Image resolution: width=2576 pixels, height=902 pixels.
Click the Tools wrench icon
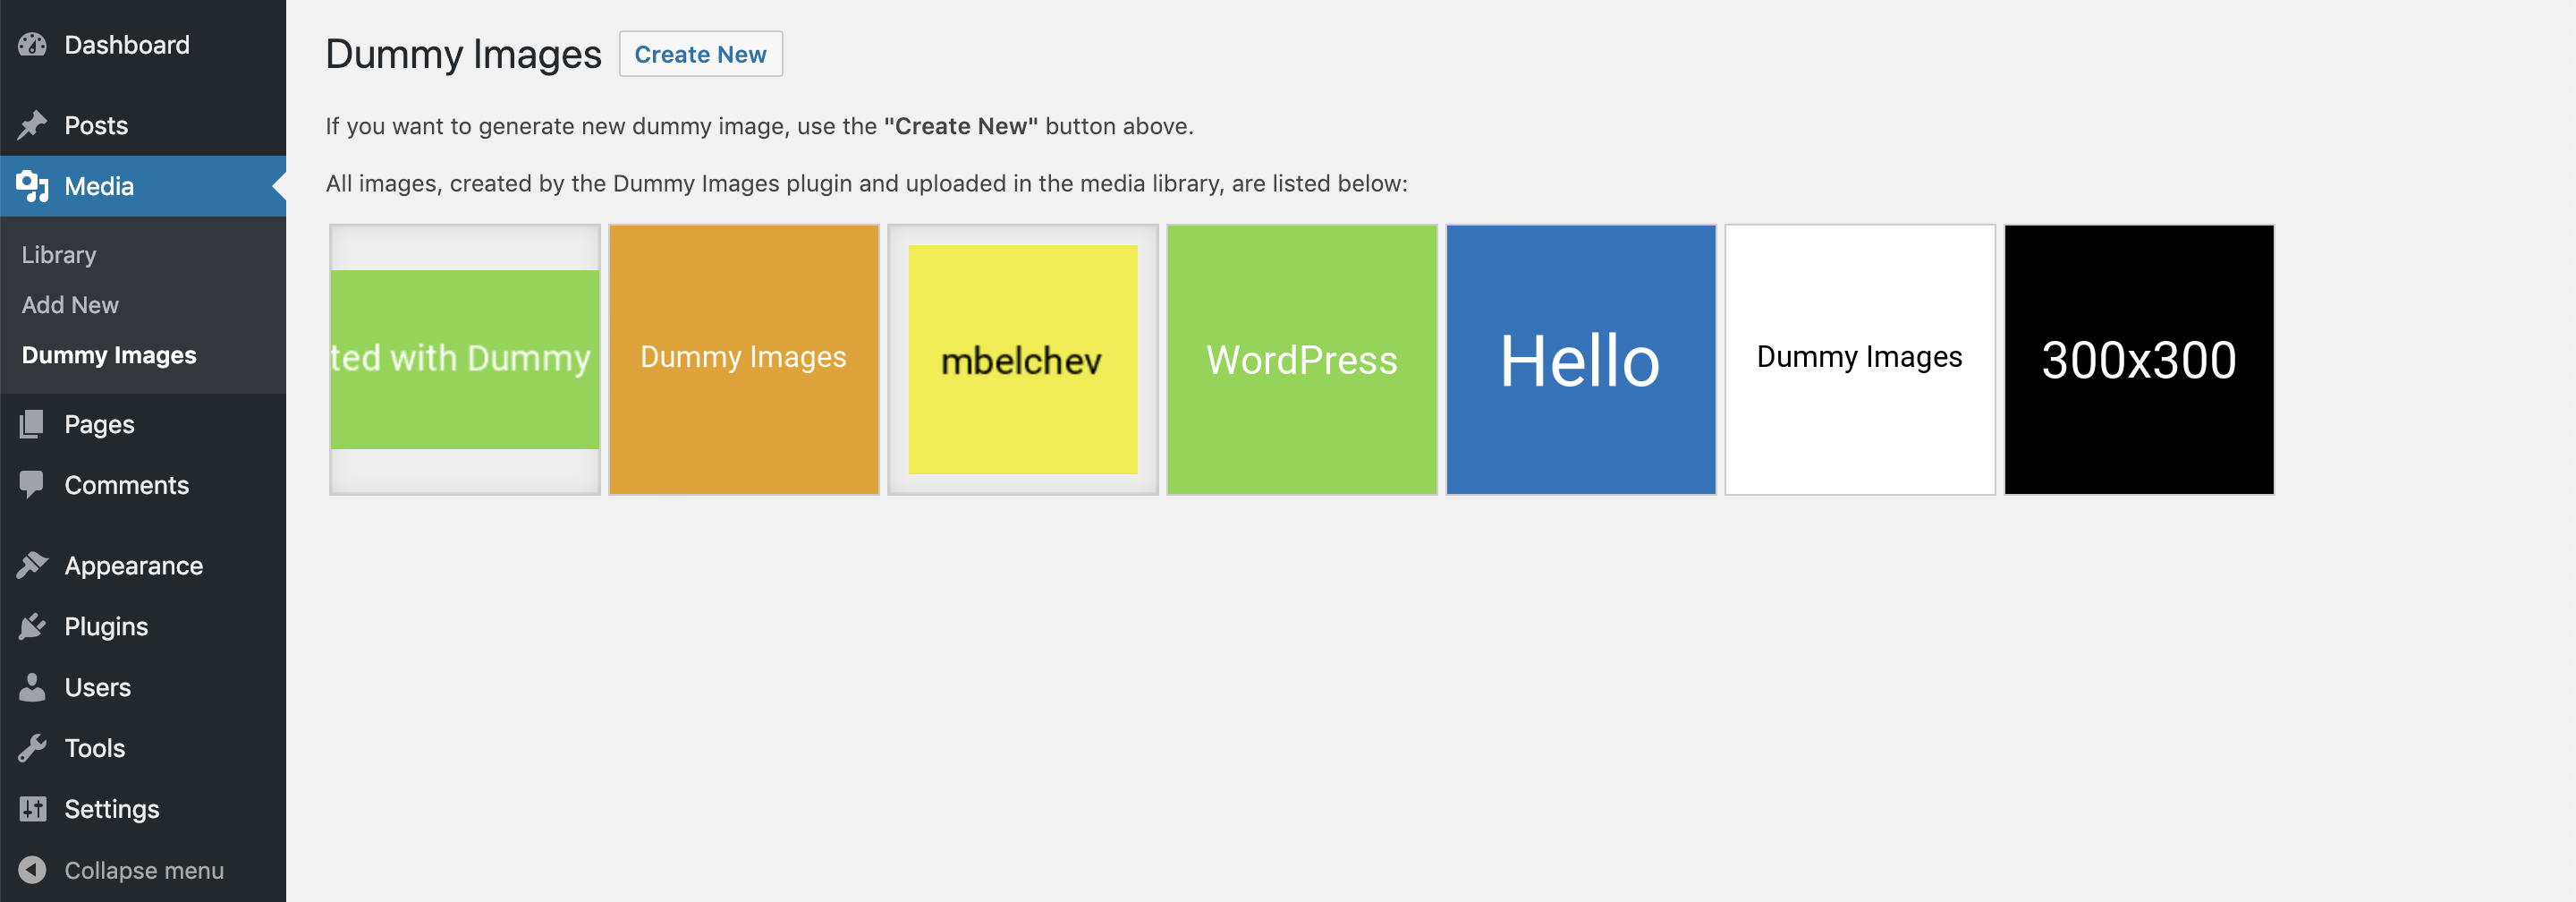(32, 748)
